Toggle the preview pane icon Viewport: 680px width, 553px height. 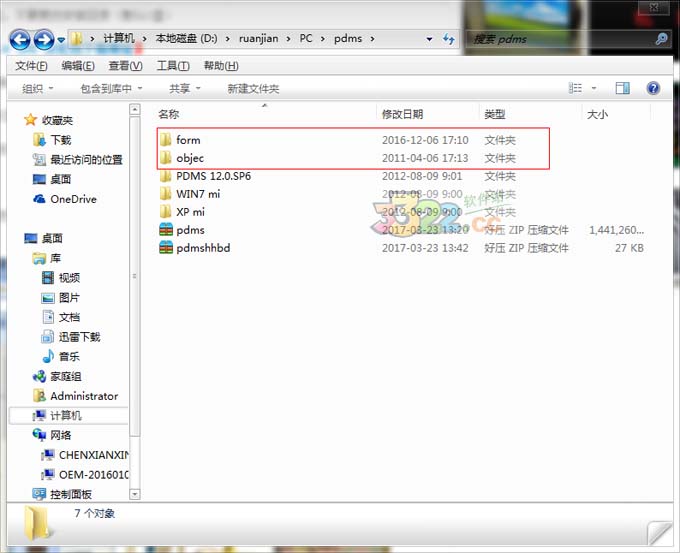[622, 88]
